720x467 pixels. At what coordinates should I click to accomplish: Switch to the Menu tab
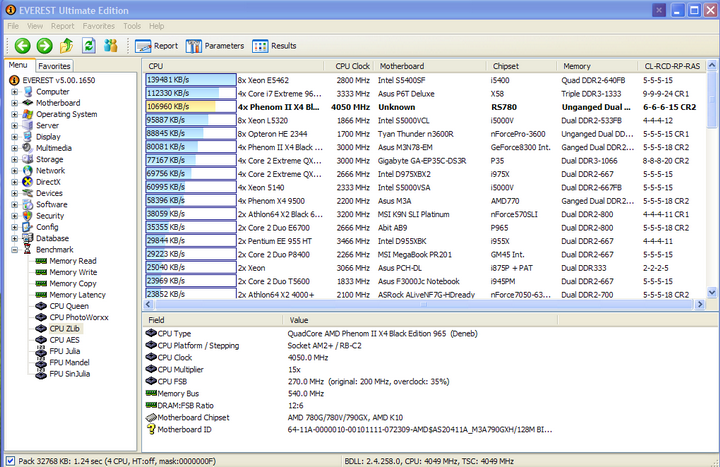click(x=18, y=65)
